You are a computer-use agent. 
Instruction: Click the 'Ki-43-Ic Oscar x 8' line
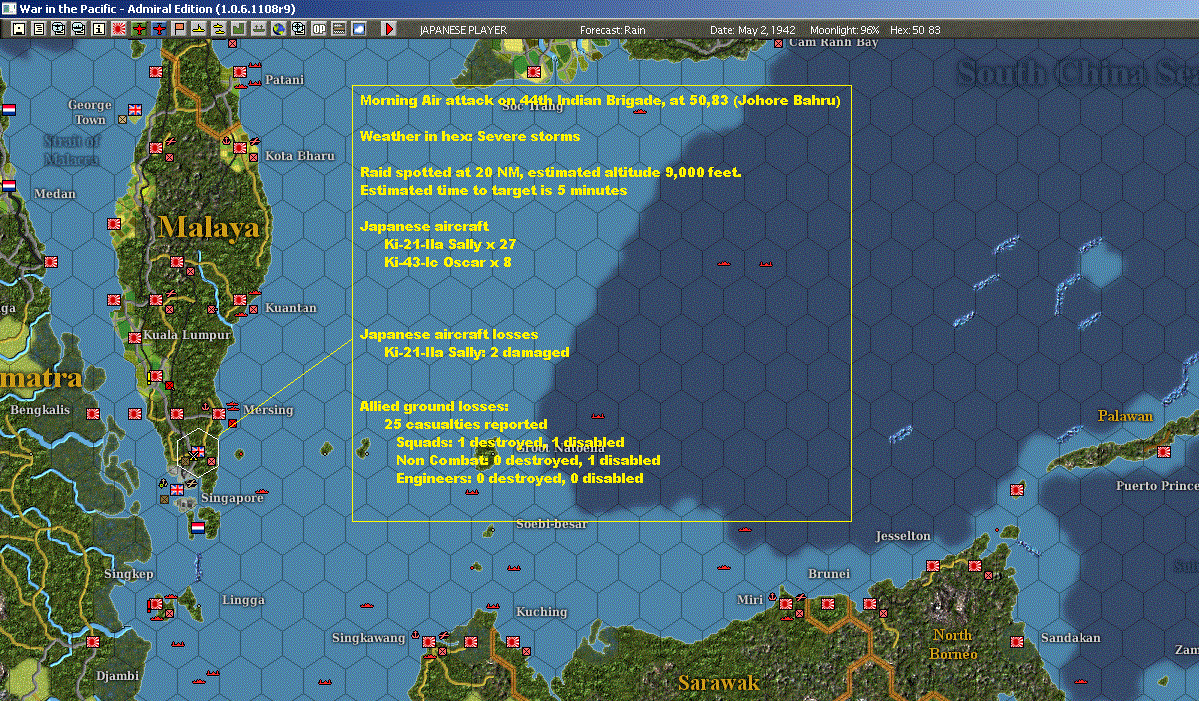448,262
